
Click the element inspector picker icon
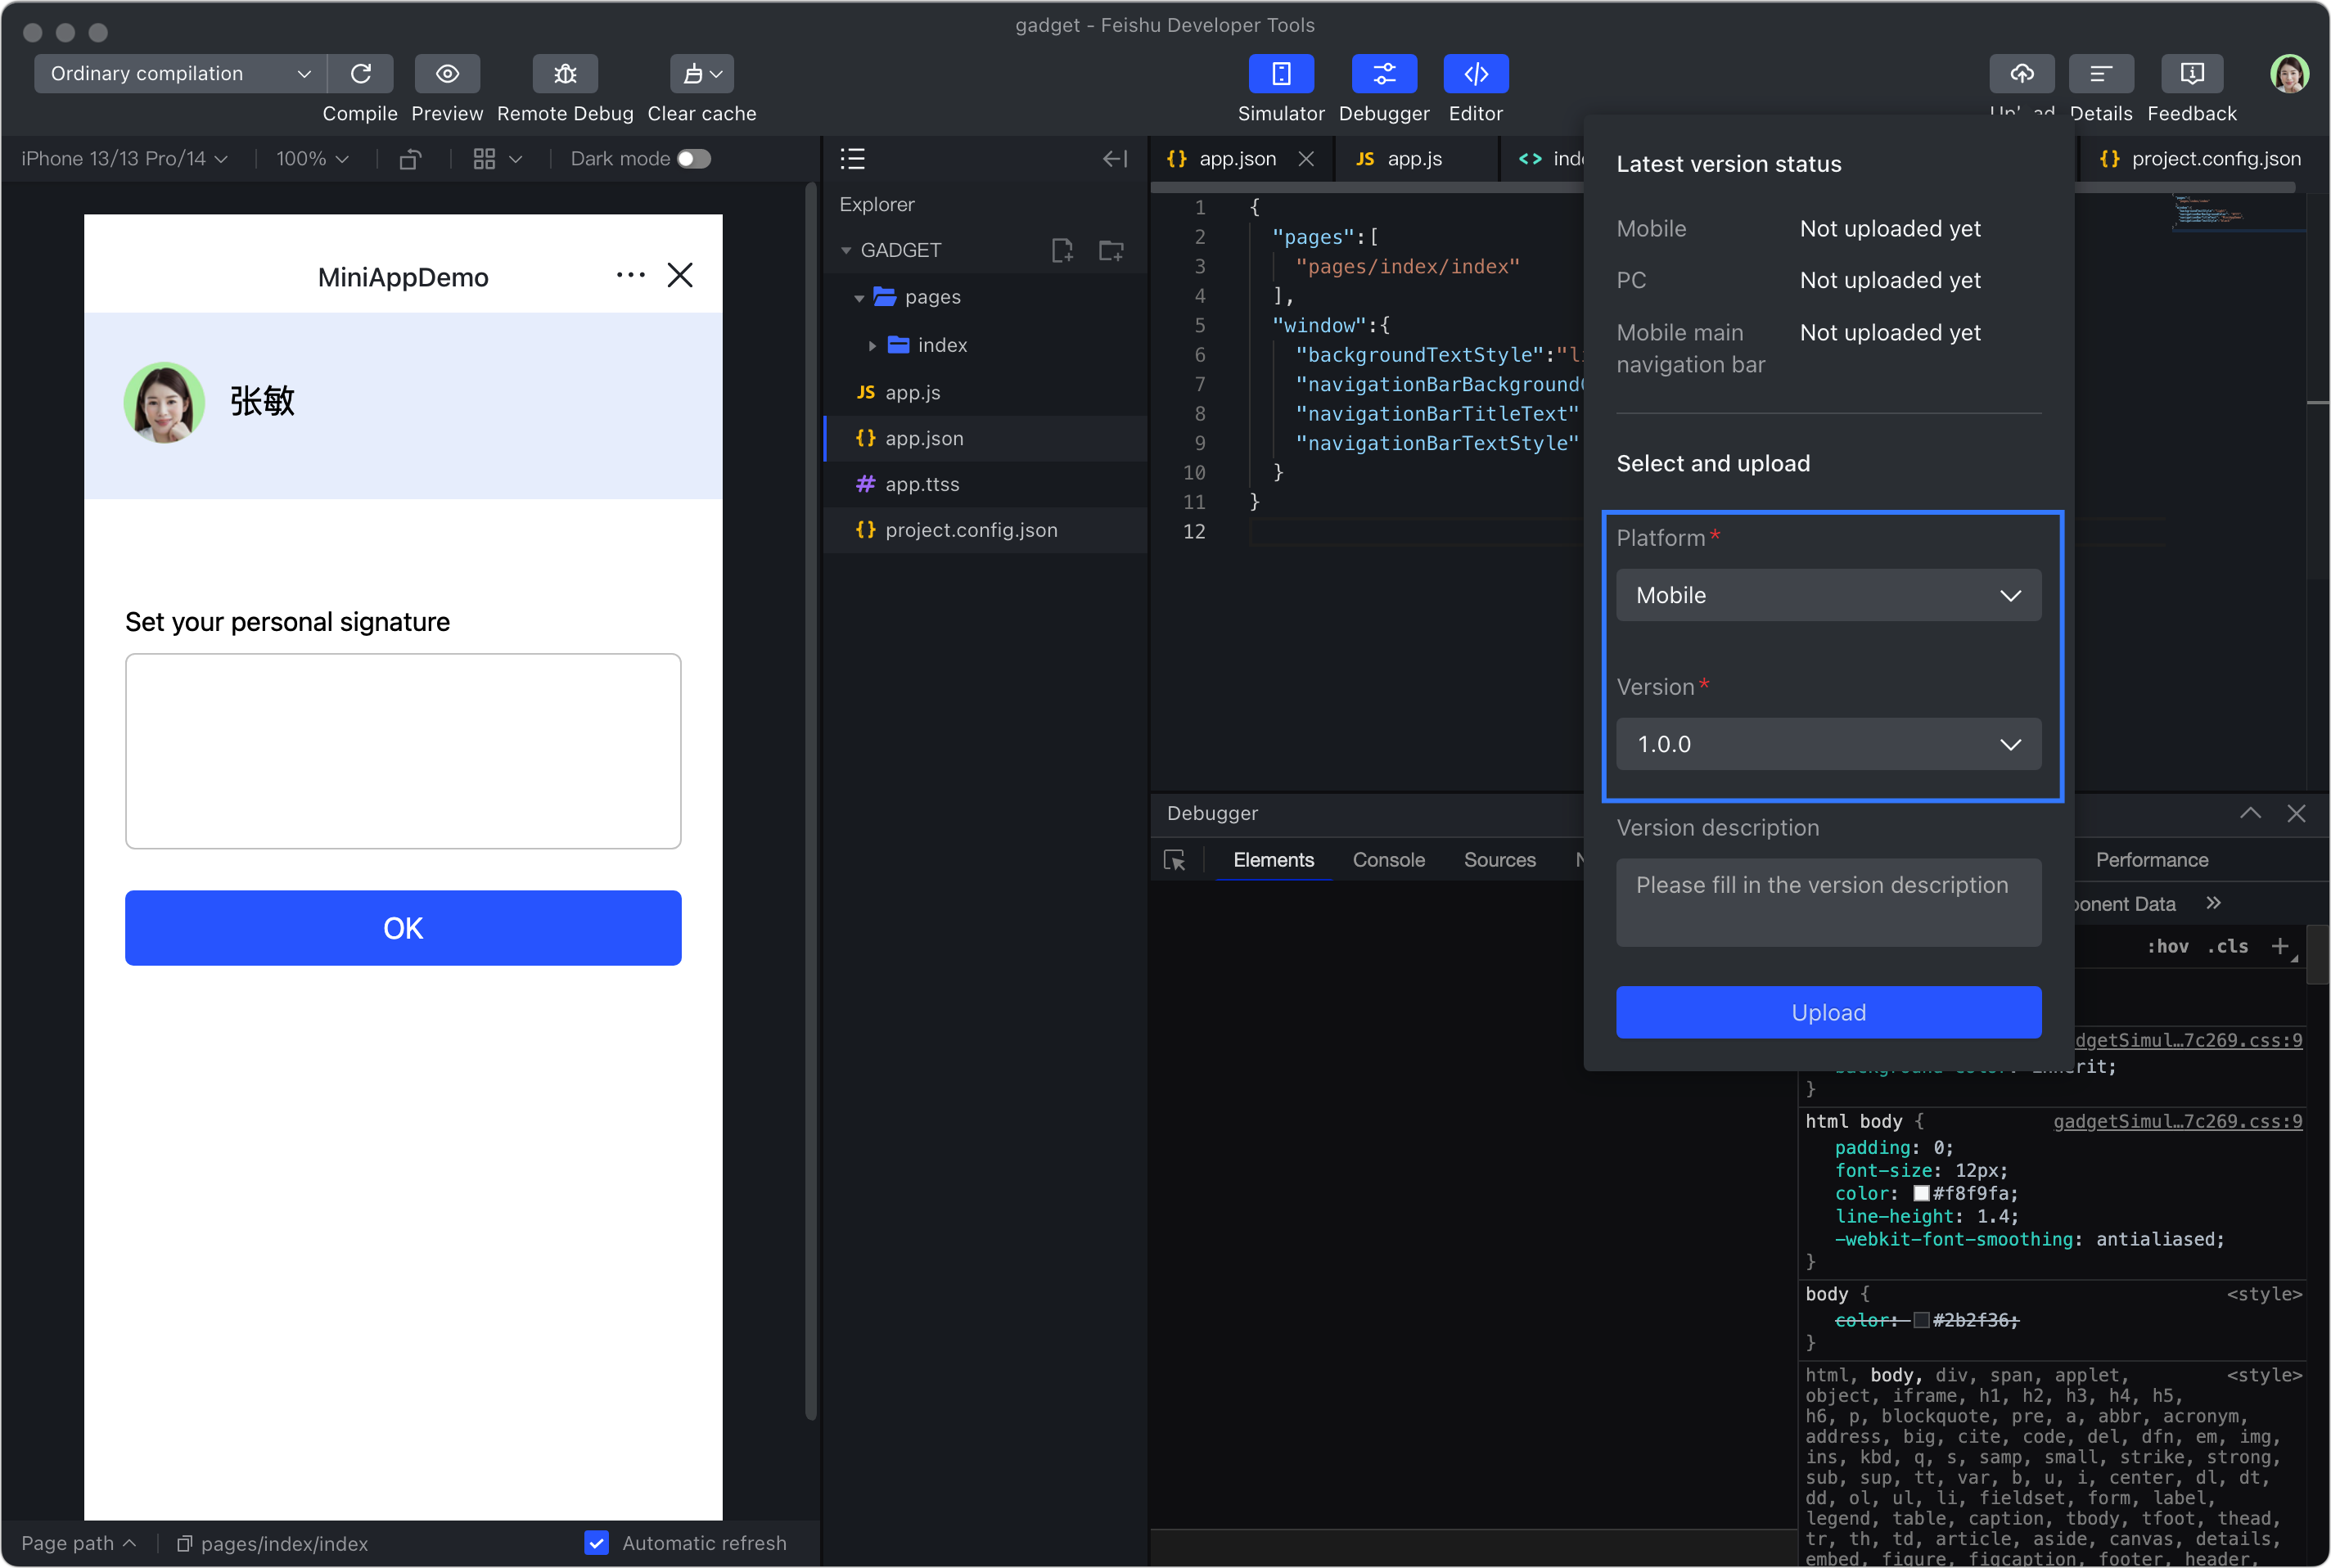[1175, 861]
